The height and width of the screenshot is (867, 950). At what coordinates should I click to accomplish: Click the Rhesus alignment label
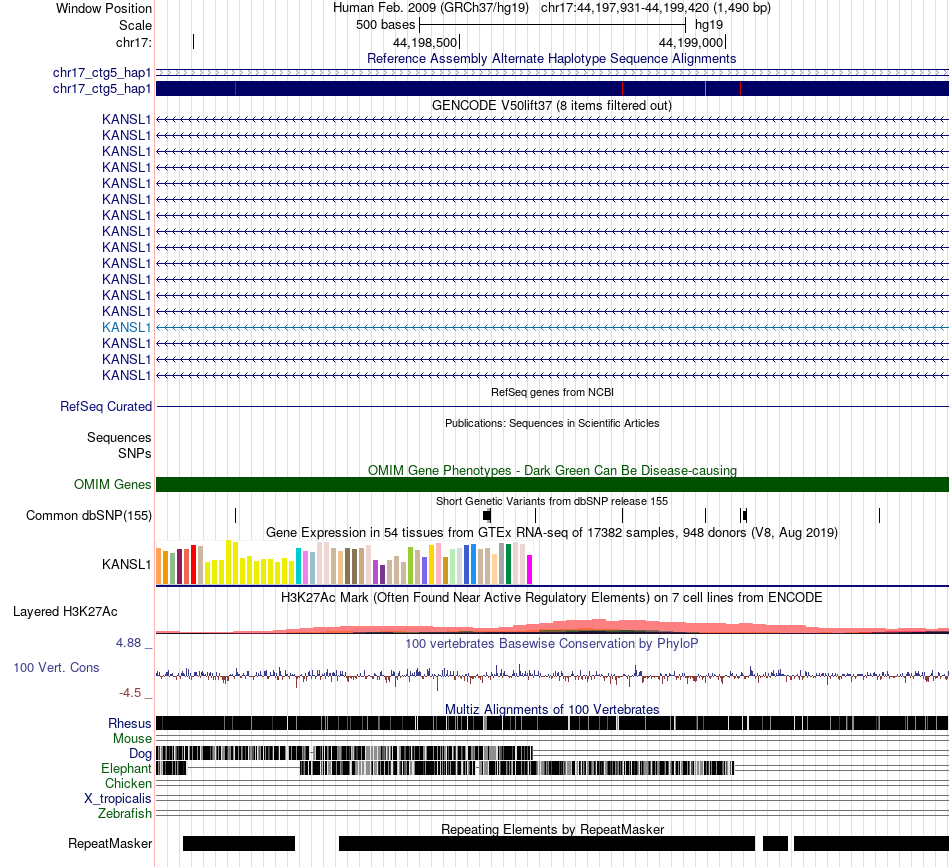click(130, 723)
